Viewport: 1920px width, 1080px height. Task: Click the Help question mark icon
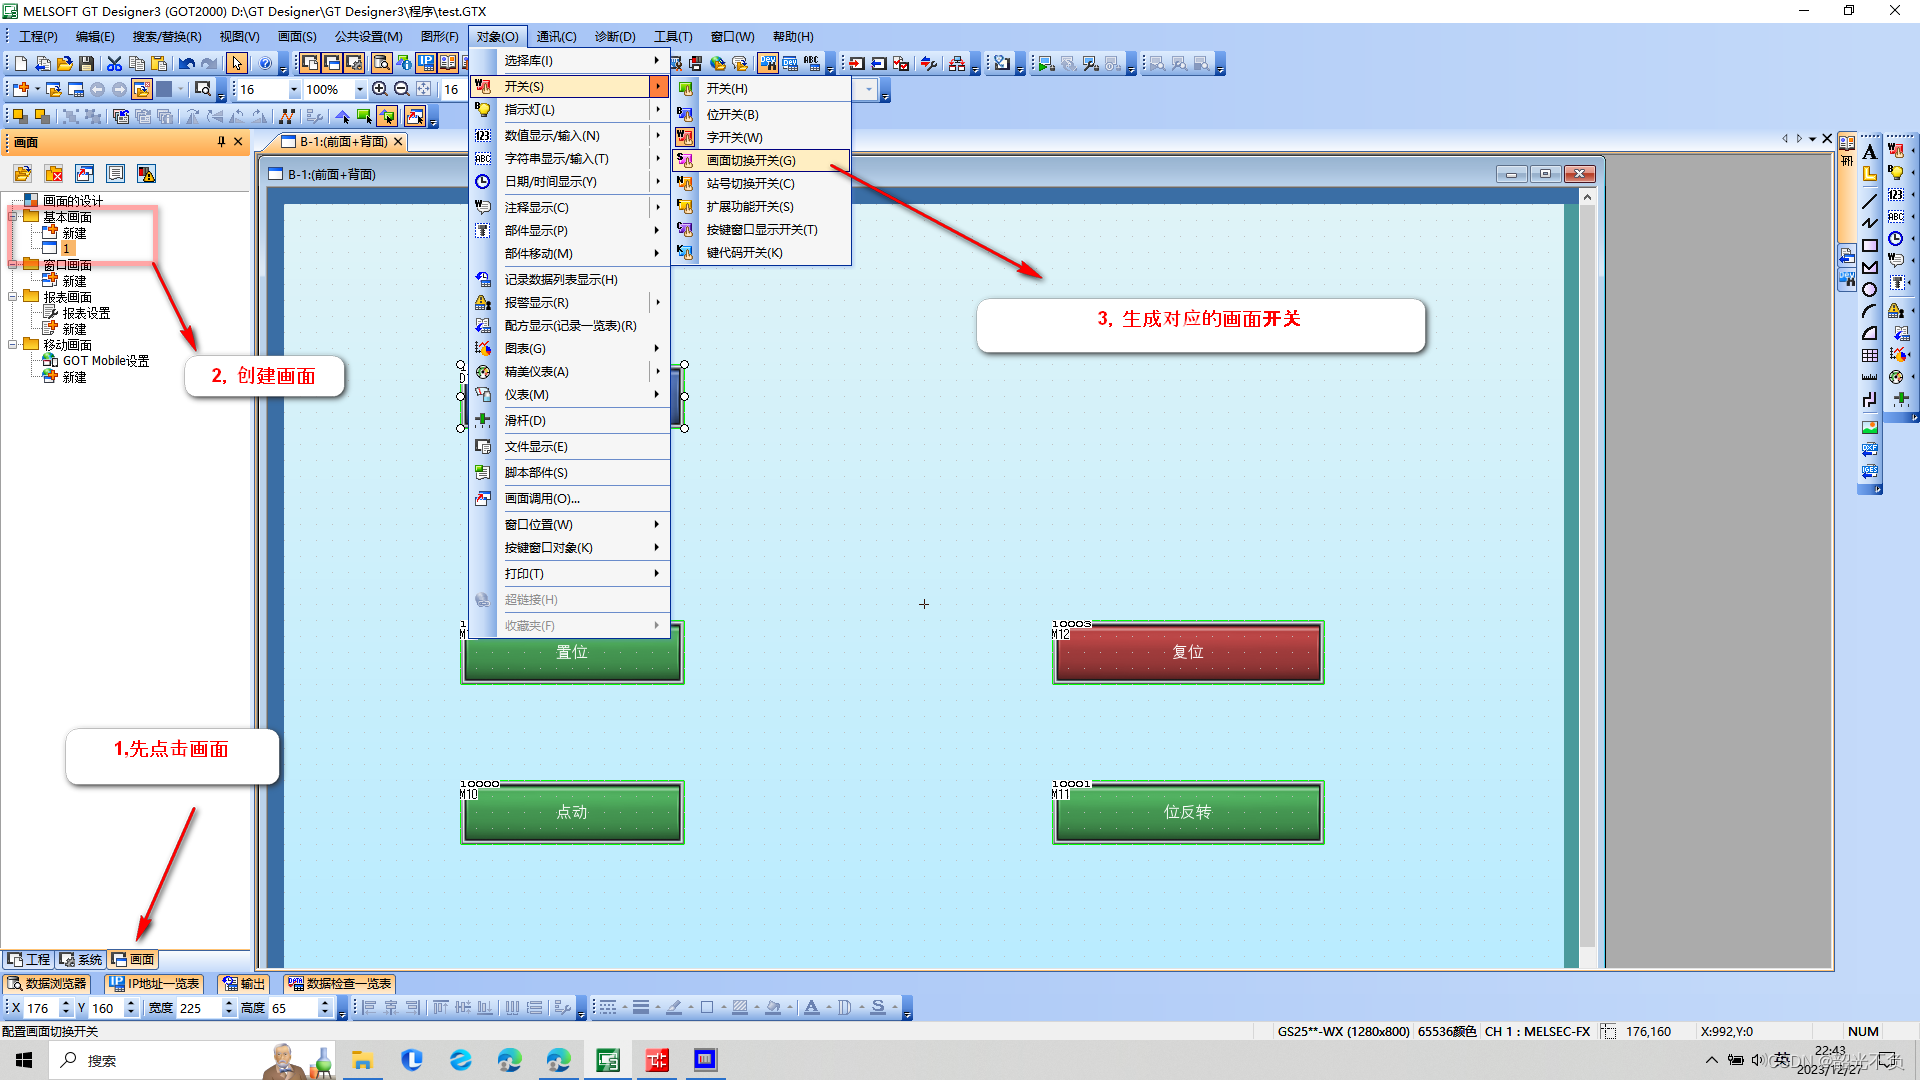point(265,63)
